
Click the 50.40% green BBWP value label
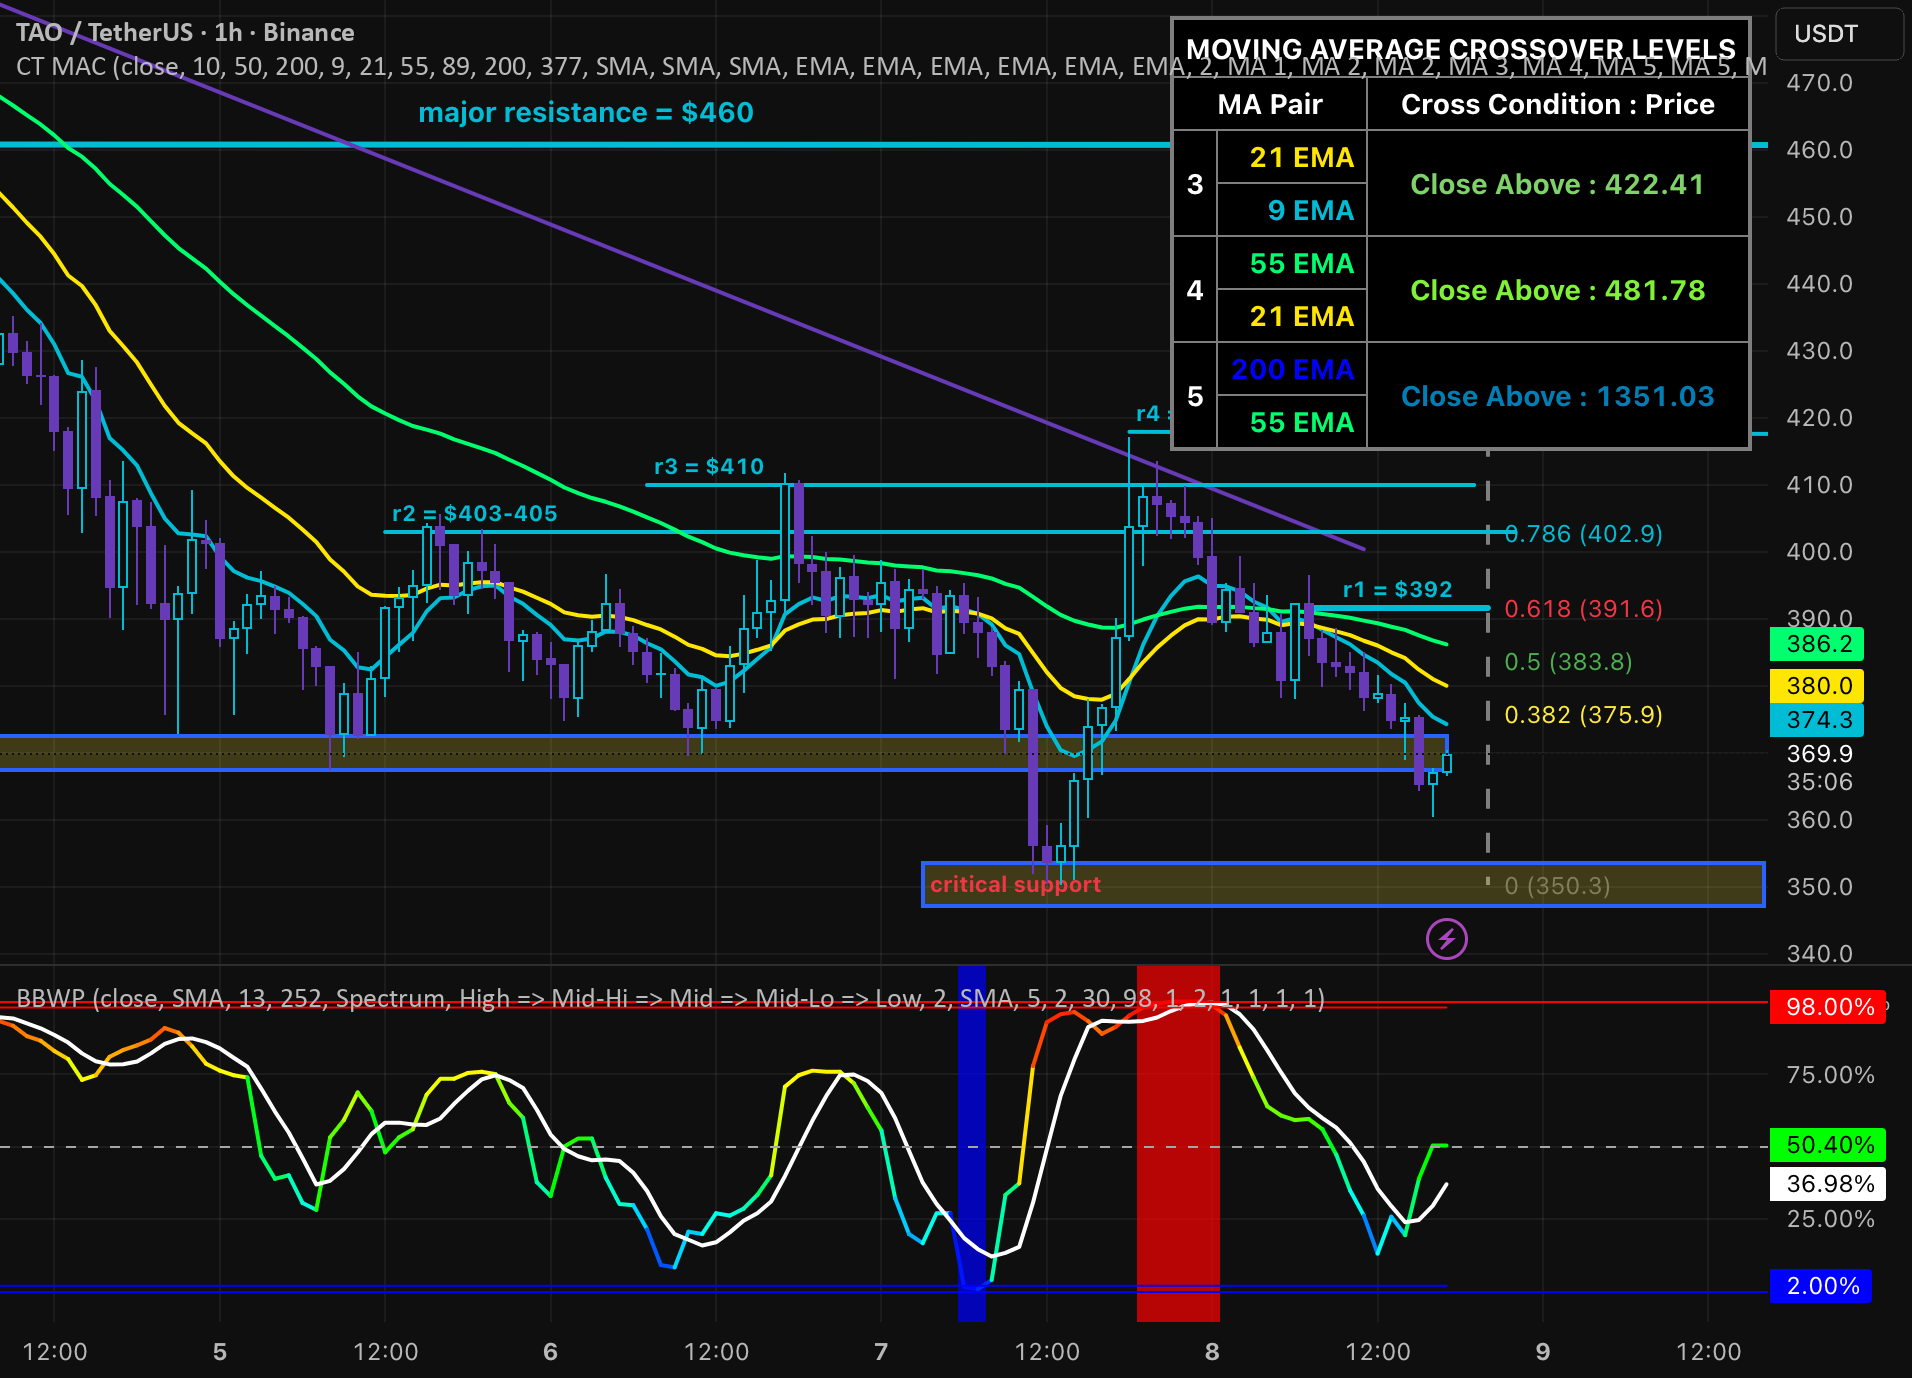[1828, 1144]
